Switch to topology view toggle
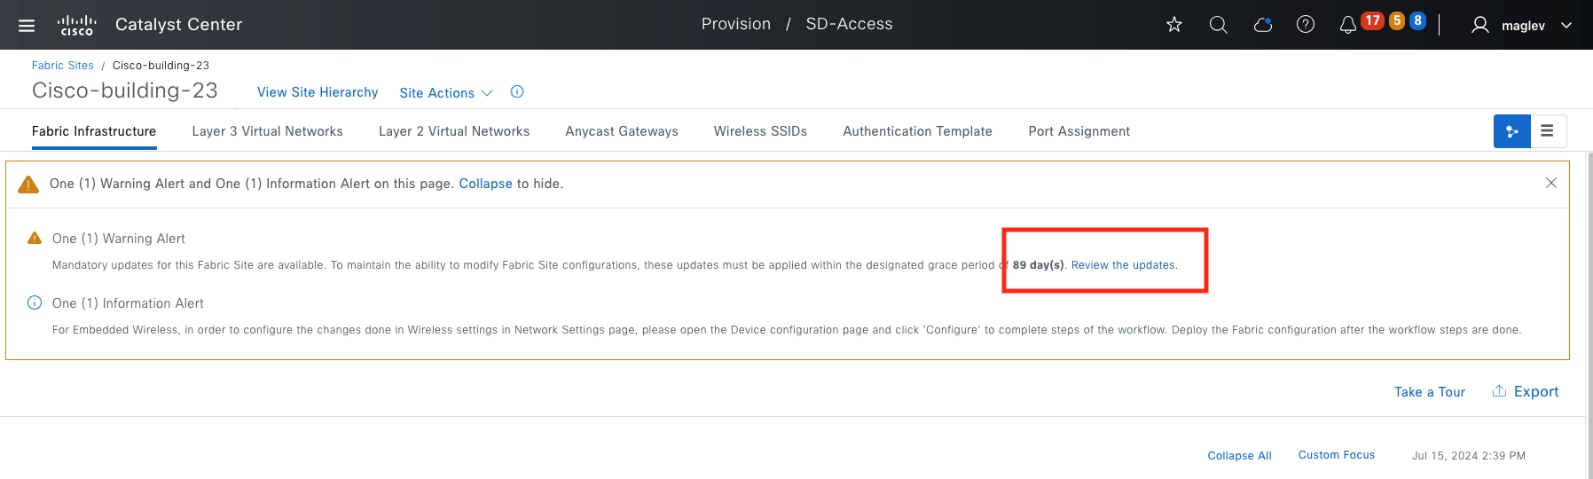Viewport: 1593px width, 479px height. pos(1512,131)
